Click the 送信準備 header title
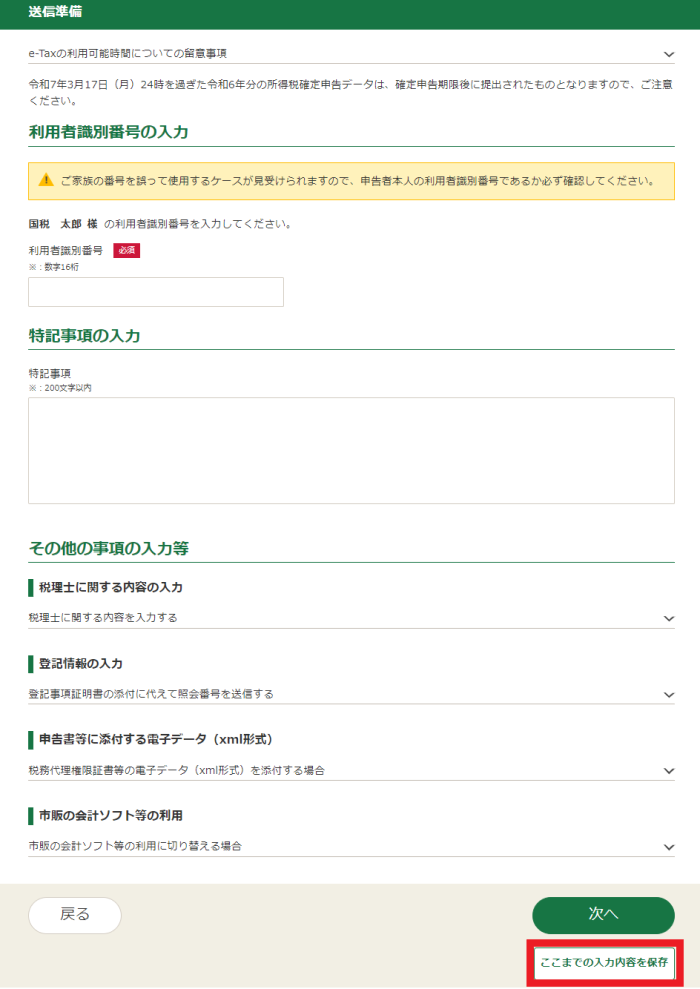700x989 pixels. [56, 13]
